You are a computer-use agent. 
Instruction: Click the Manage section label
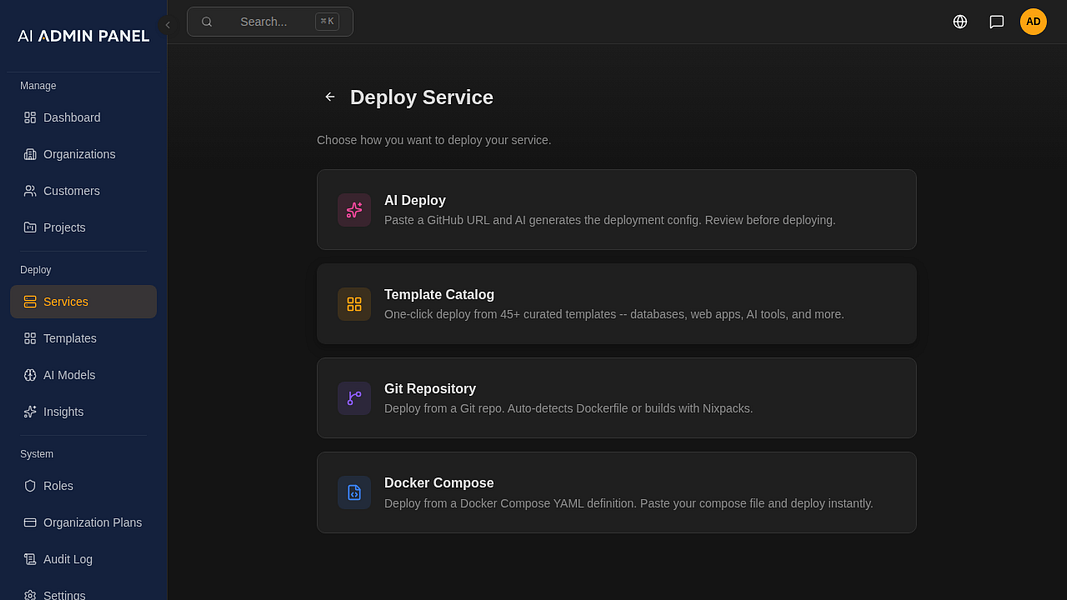pyautogui.click(x=38, y=86)
